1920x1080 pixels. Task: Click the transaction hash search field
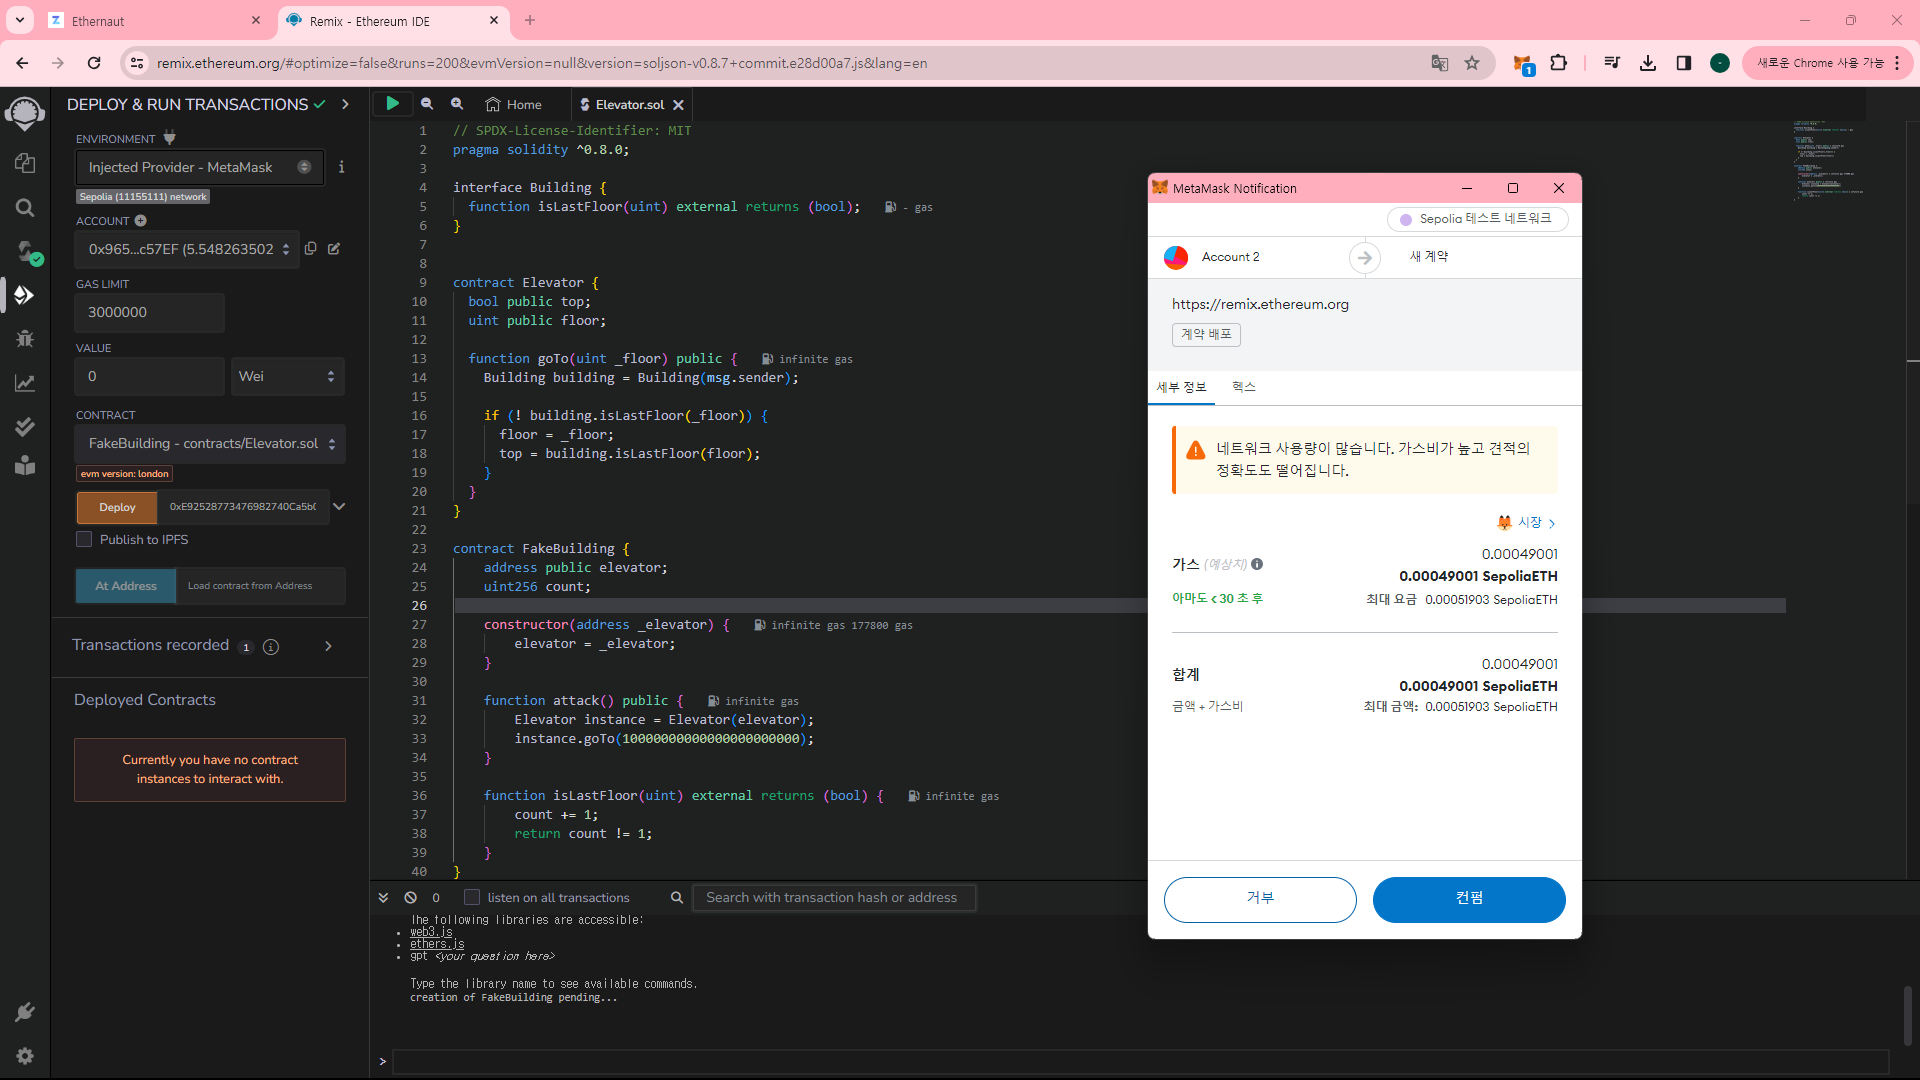click(x=834, y=898)
